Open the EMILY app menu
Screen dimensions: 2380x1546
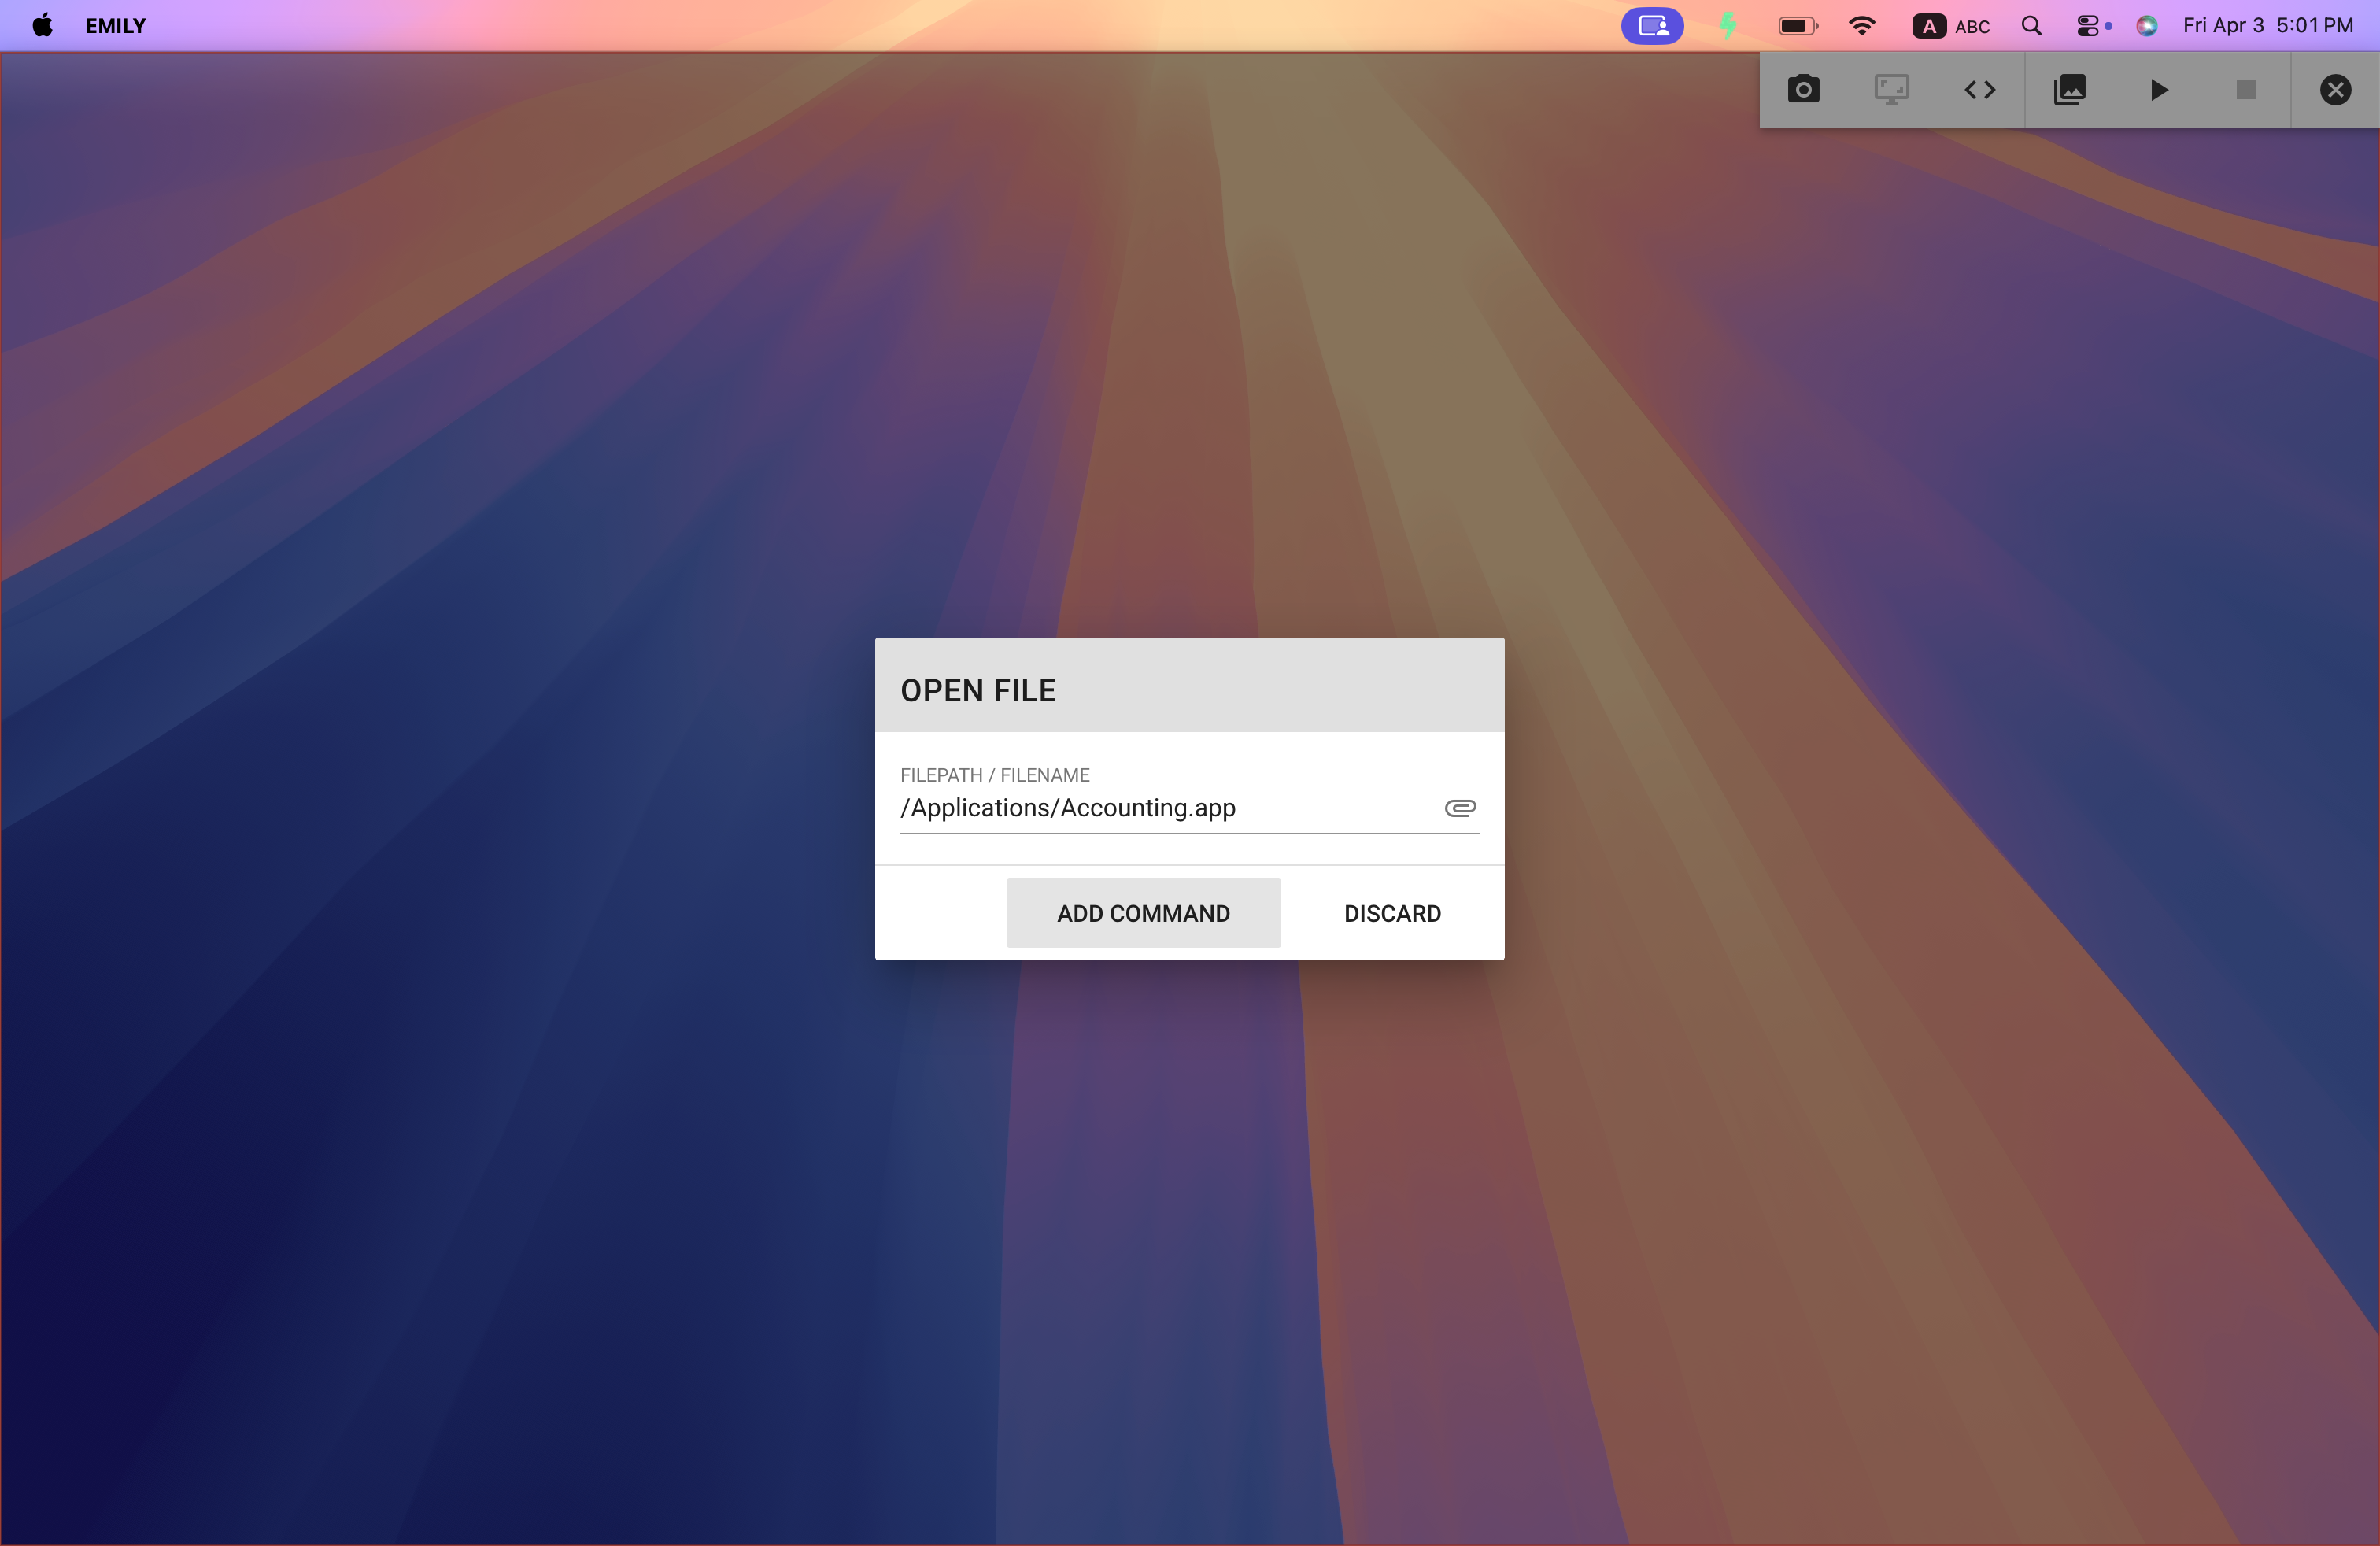point(115,25)
